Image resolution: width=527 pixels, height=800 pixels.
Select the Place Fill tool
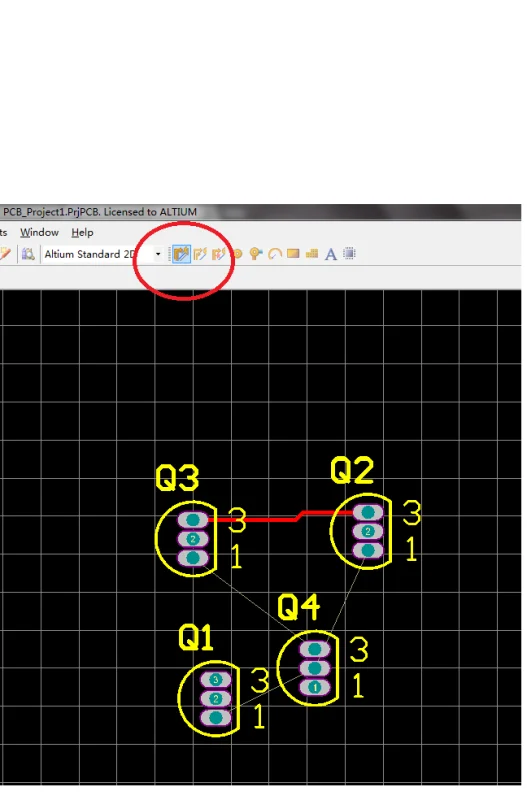tap(293, 254)
